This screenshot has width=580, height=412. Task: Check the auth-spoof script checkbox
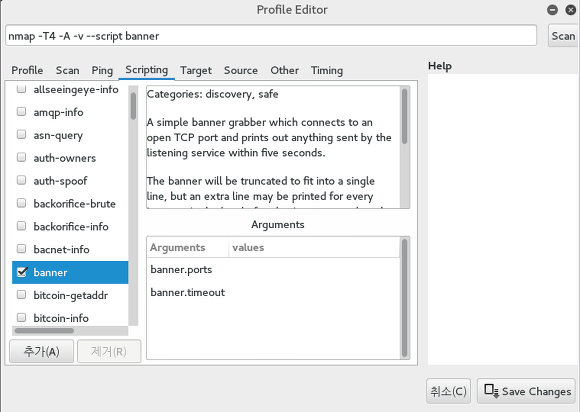(x=21, y=180)
